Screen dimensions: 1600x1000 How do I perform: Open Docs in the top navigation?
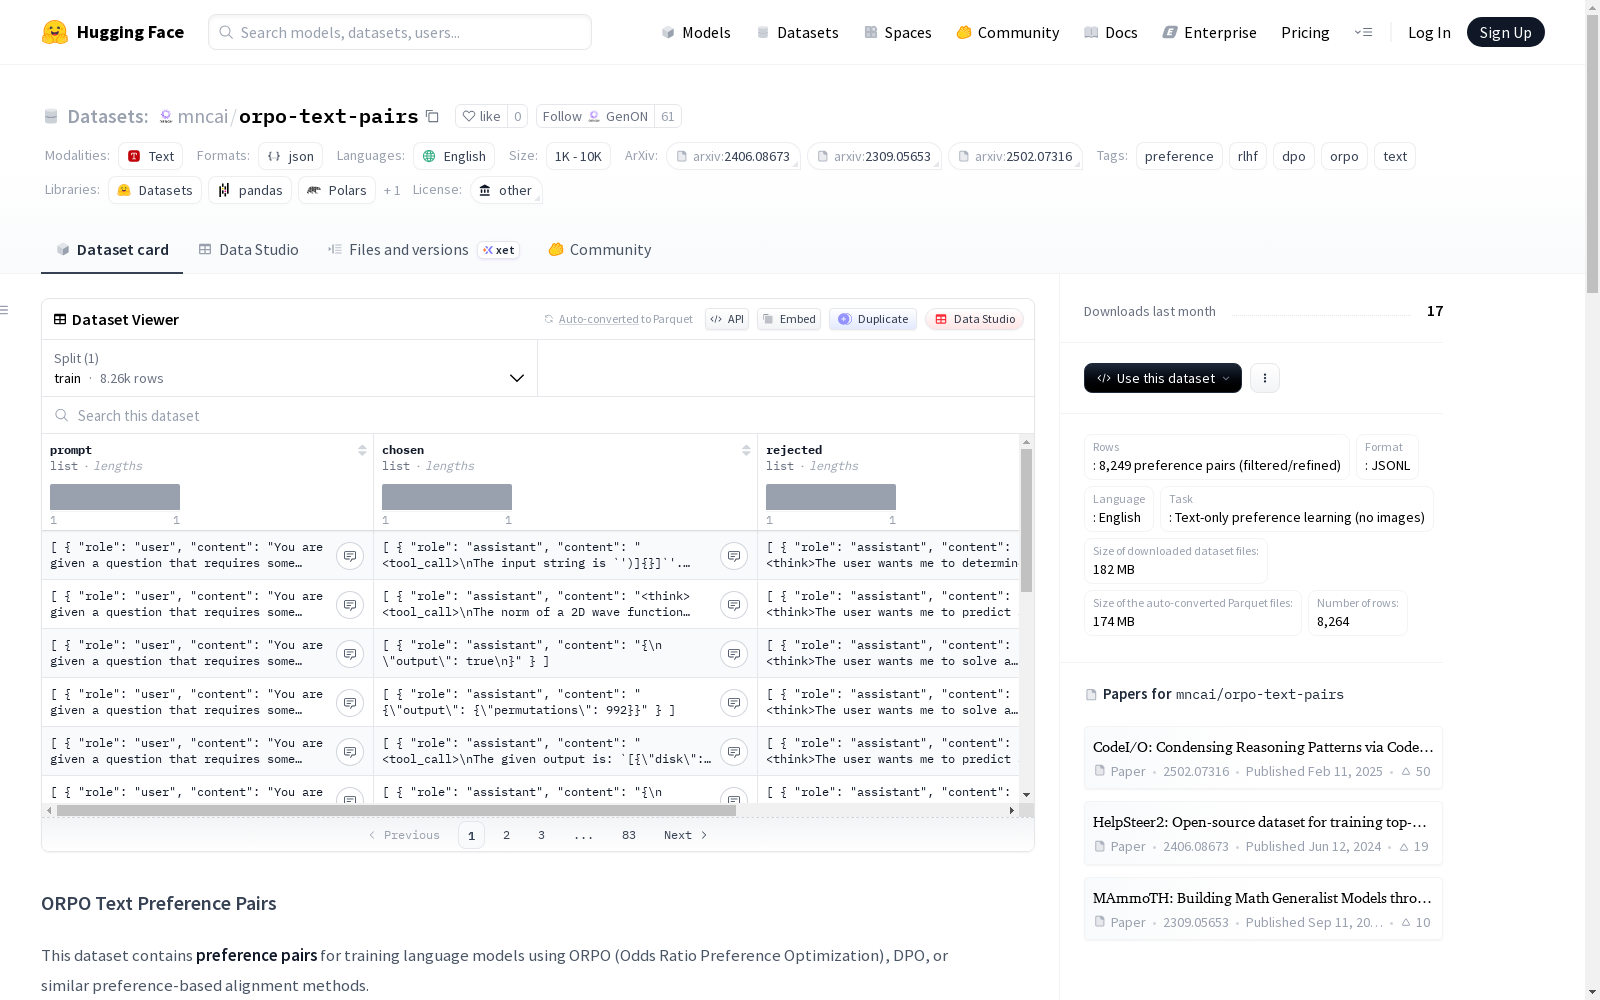pyautogui.click(x=1111, y=32)
